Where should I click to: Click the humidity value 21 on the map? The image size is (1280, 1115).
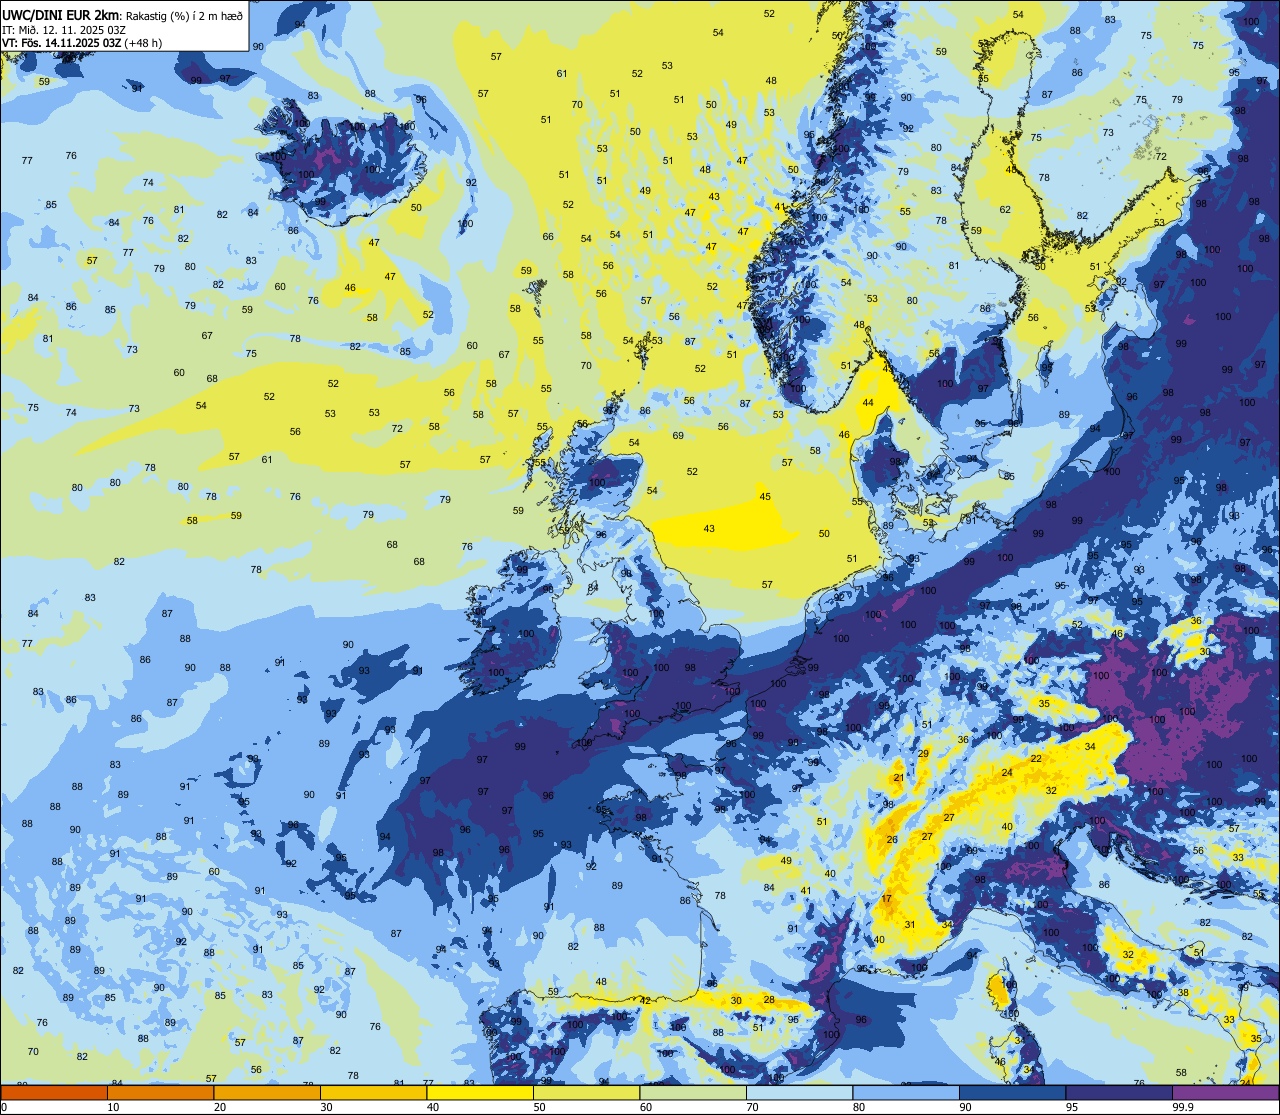899,777
